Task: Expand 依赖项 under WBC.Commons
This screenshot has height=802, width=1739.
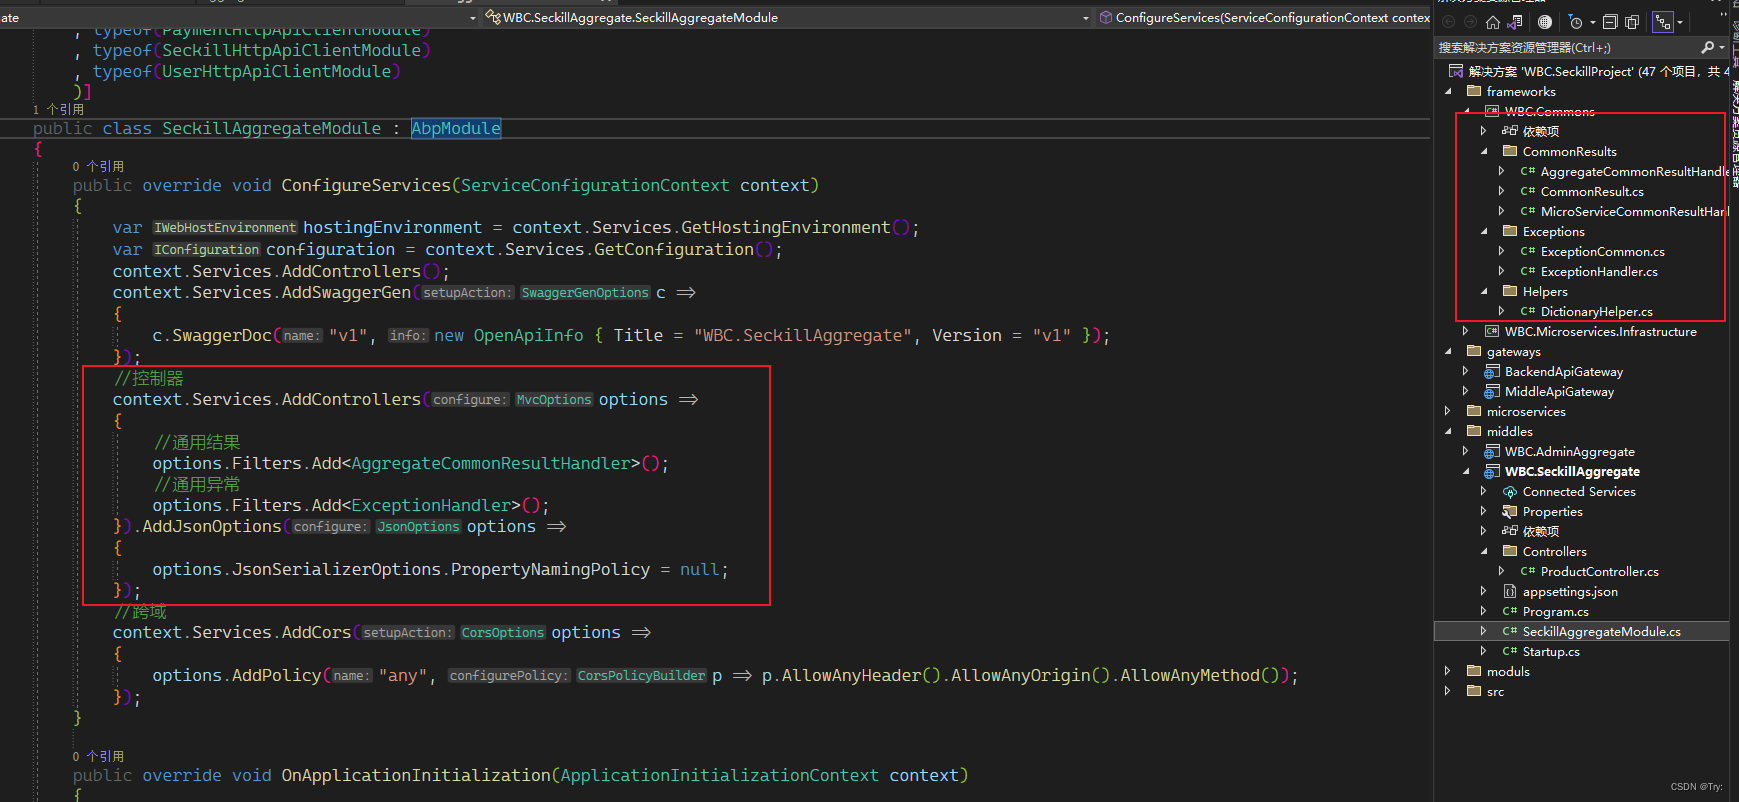Action: (x=1483, y=131)
